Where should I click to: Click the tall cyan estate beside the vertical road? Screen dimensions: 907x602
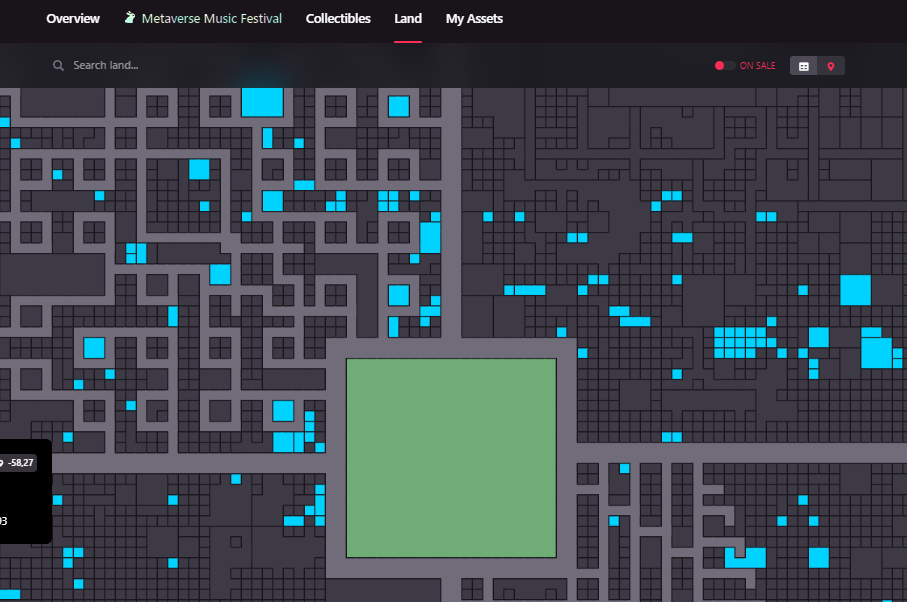pyautogui.click(x=430, y=237)
